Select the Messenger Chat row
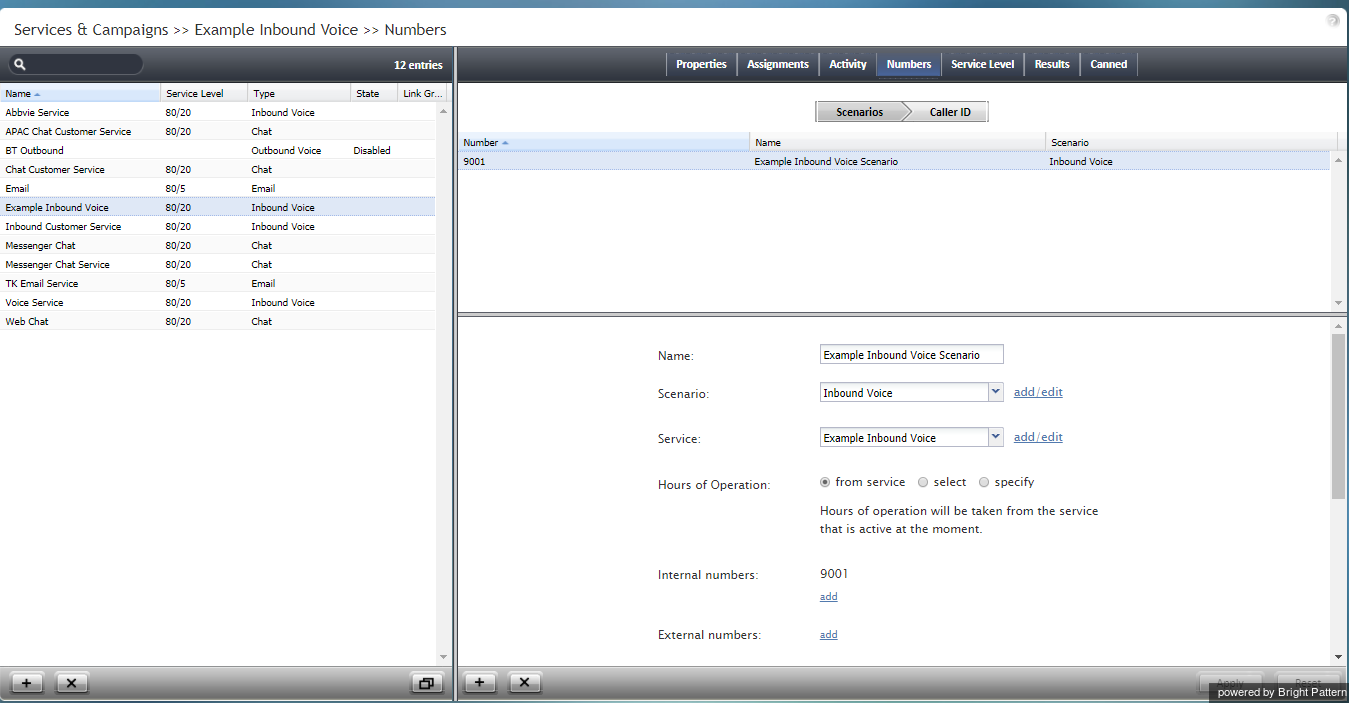 click(x=218, y=246)
